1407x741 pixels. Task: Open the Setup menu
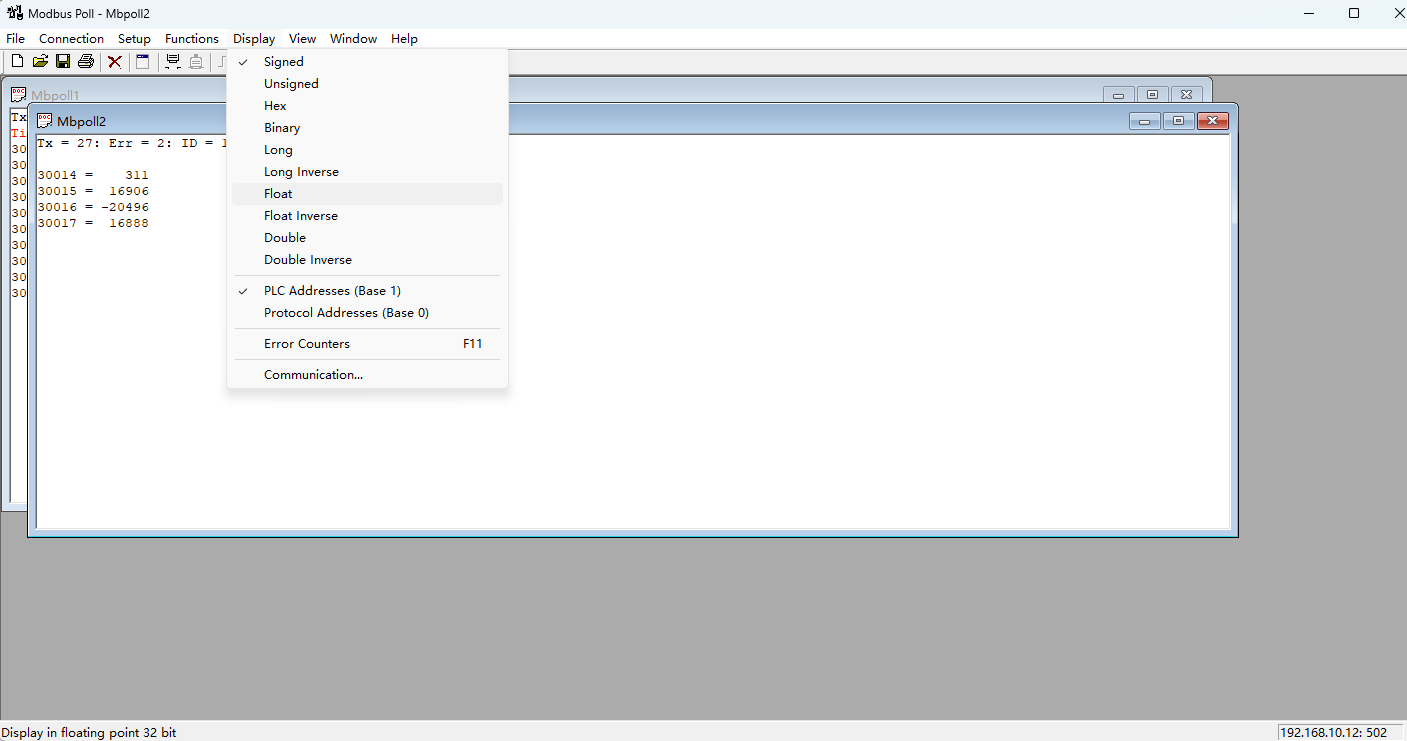(x=134, y=39)
